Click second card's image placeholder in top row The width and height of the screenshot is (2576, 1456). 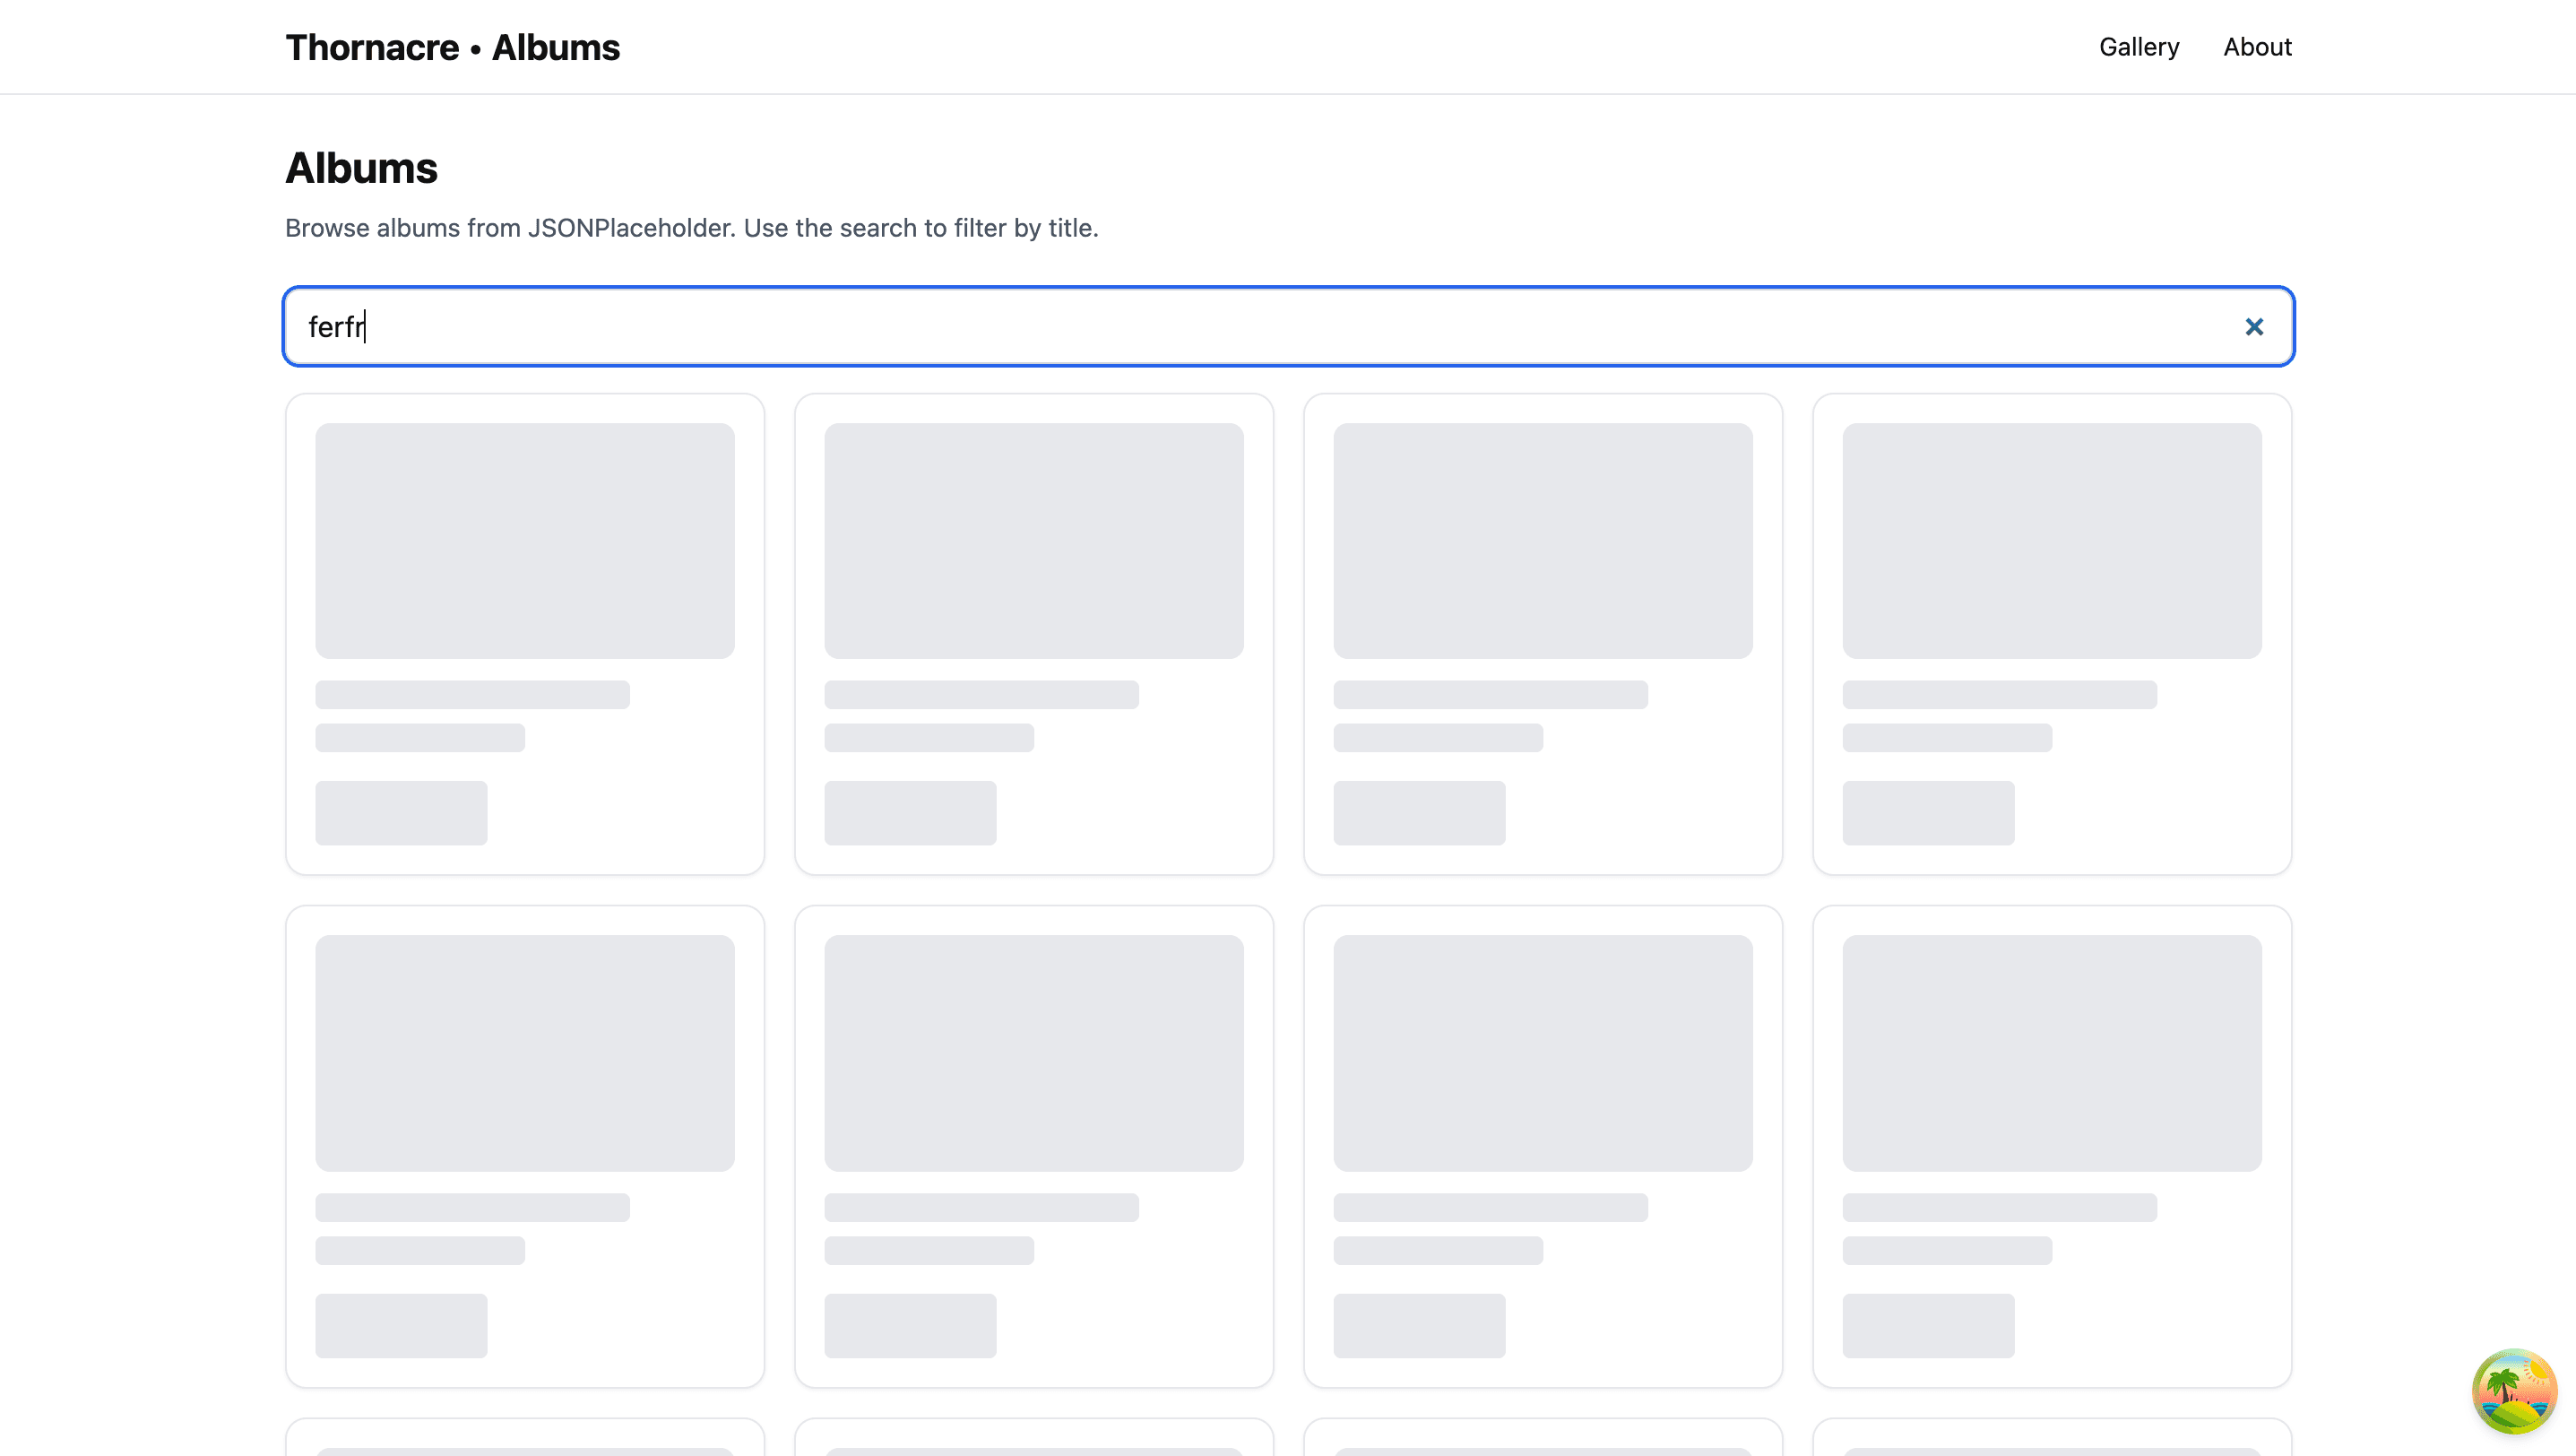[x=1033, y=540]
